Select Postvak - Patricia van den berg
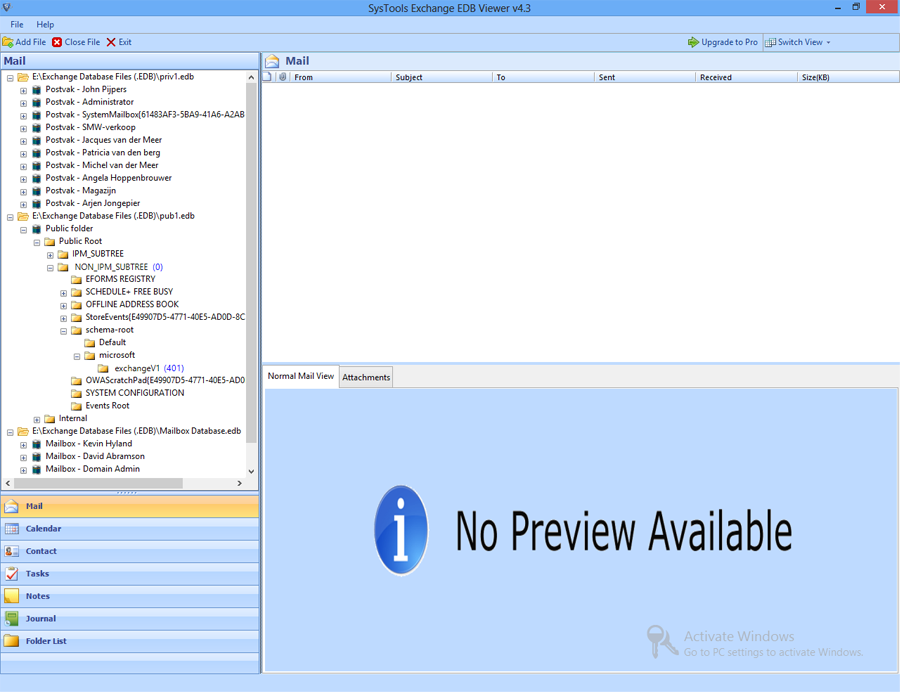This screenshot has width=900, height=692. pos(103,153)
